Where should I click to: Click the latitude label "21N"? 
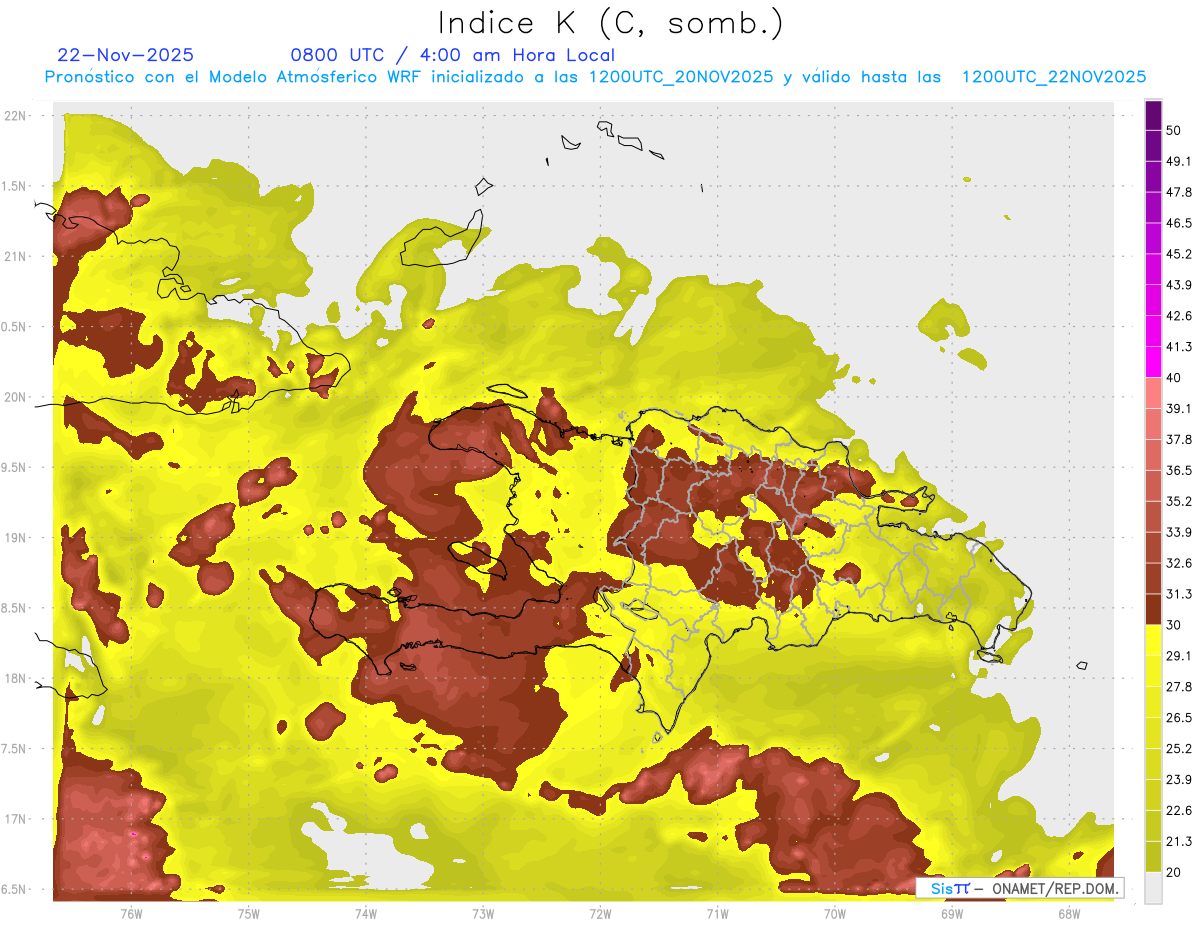point(15,257)
